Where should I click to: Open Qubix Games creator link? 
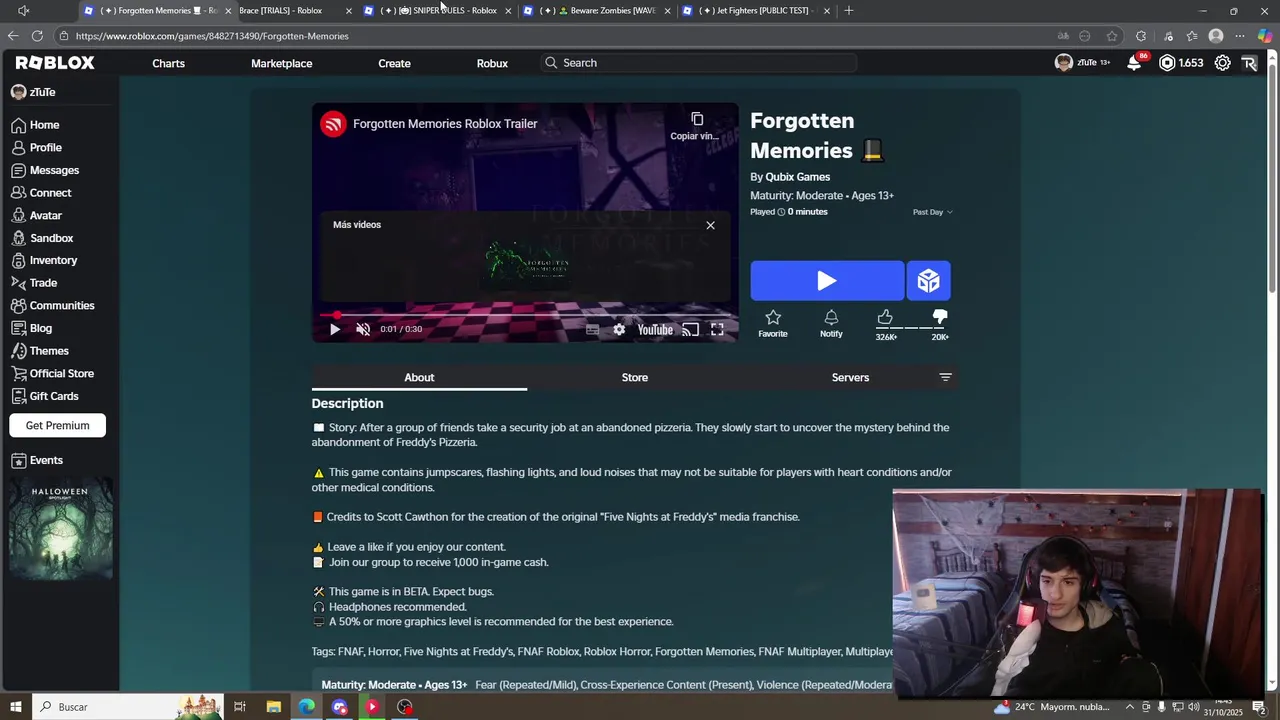click(797, 177)
